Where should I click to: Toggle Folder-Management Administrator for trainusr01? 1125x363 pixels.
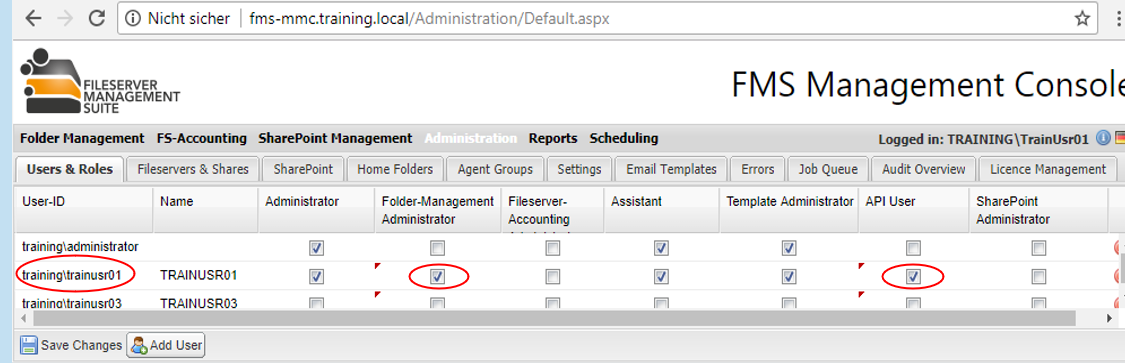437,276
